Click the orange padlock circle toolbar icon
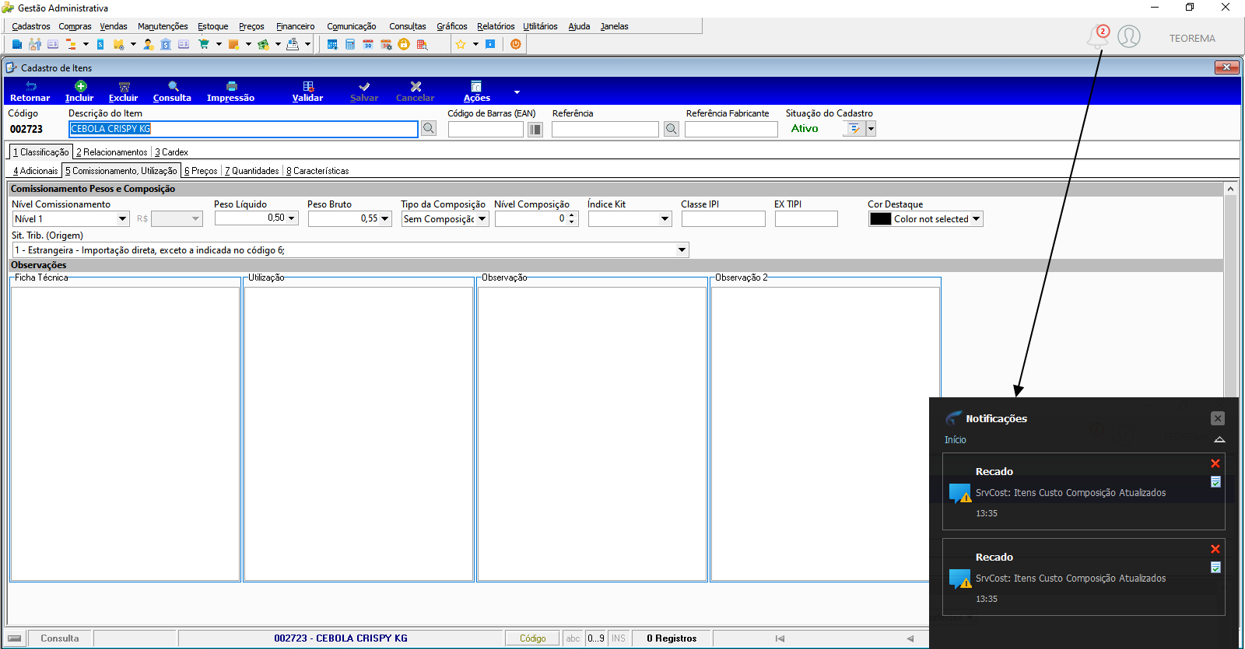The image size is (1245, 649). (404, 44)
